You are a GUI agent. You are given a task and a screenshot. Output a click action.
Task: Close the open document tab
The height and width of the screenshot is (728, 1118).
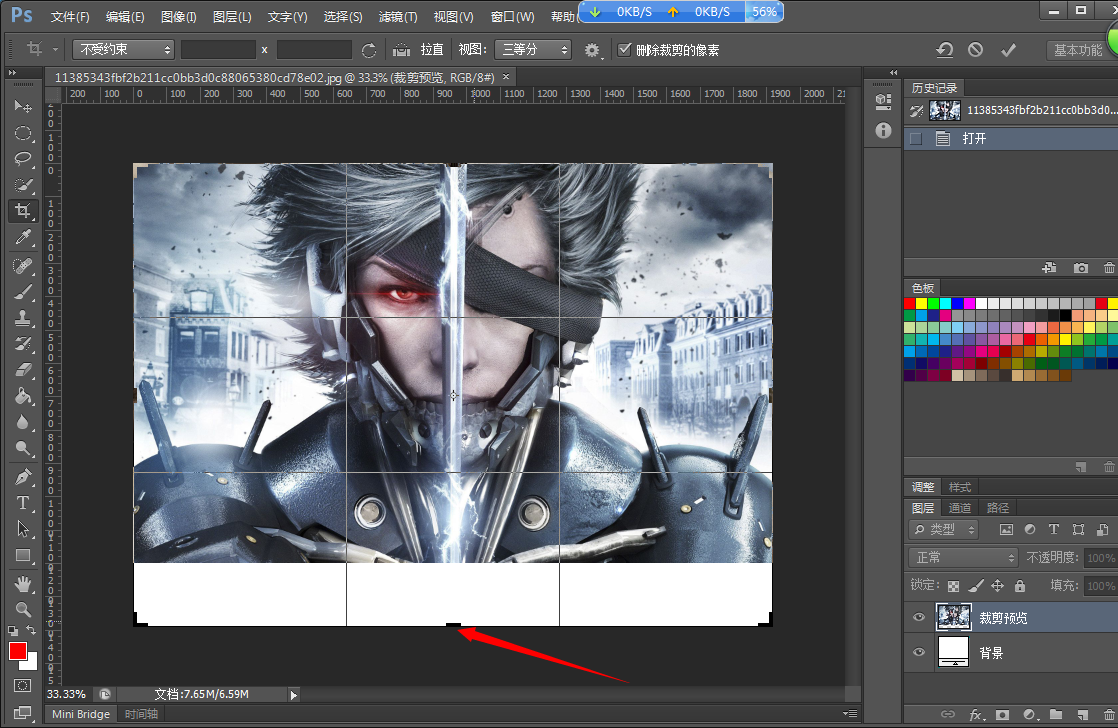[x=506, y=76]
